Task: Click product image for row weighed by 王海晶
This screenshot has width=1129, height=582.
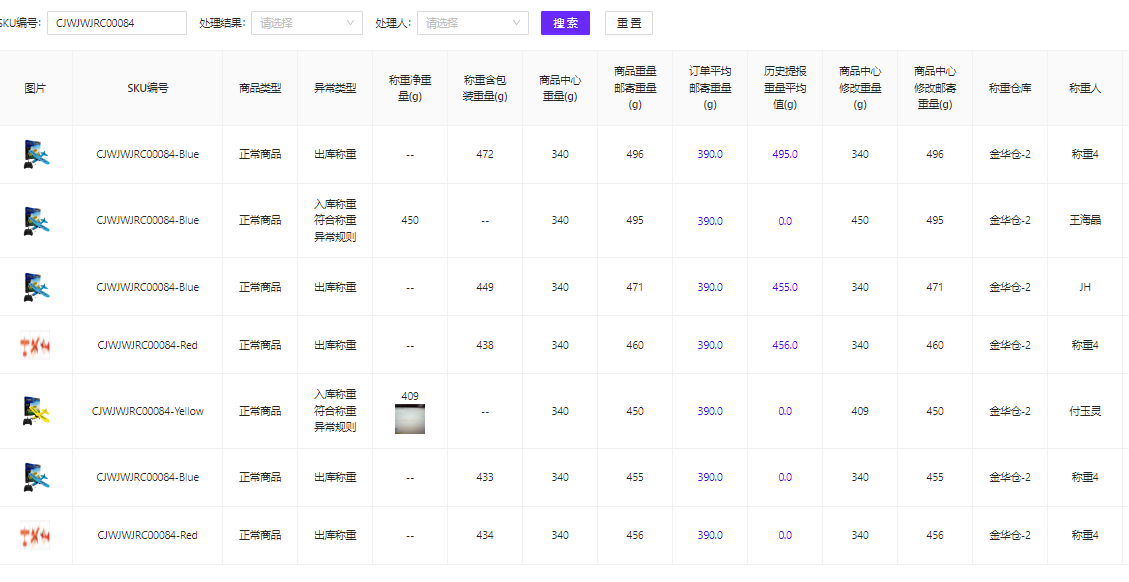Action: (x=35, y=220)
